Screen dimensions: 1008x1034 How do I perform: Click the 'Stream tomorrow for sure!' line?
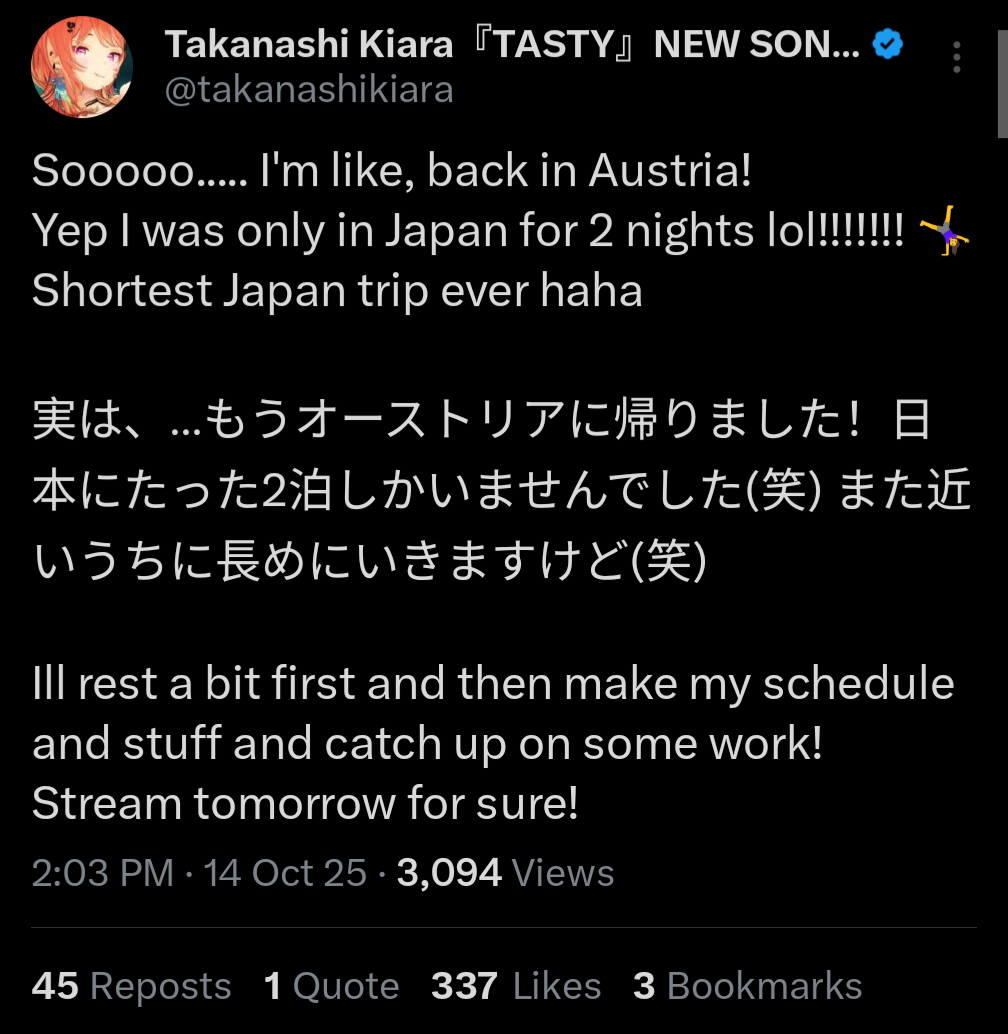point(305,803)
